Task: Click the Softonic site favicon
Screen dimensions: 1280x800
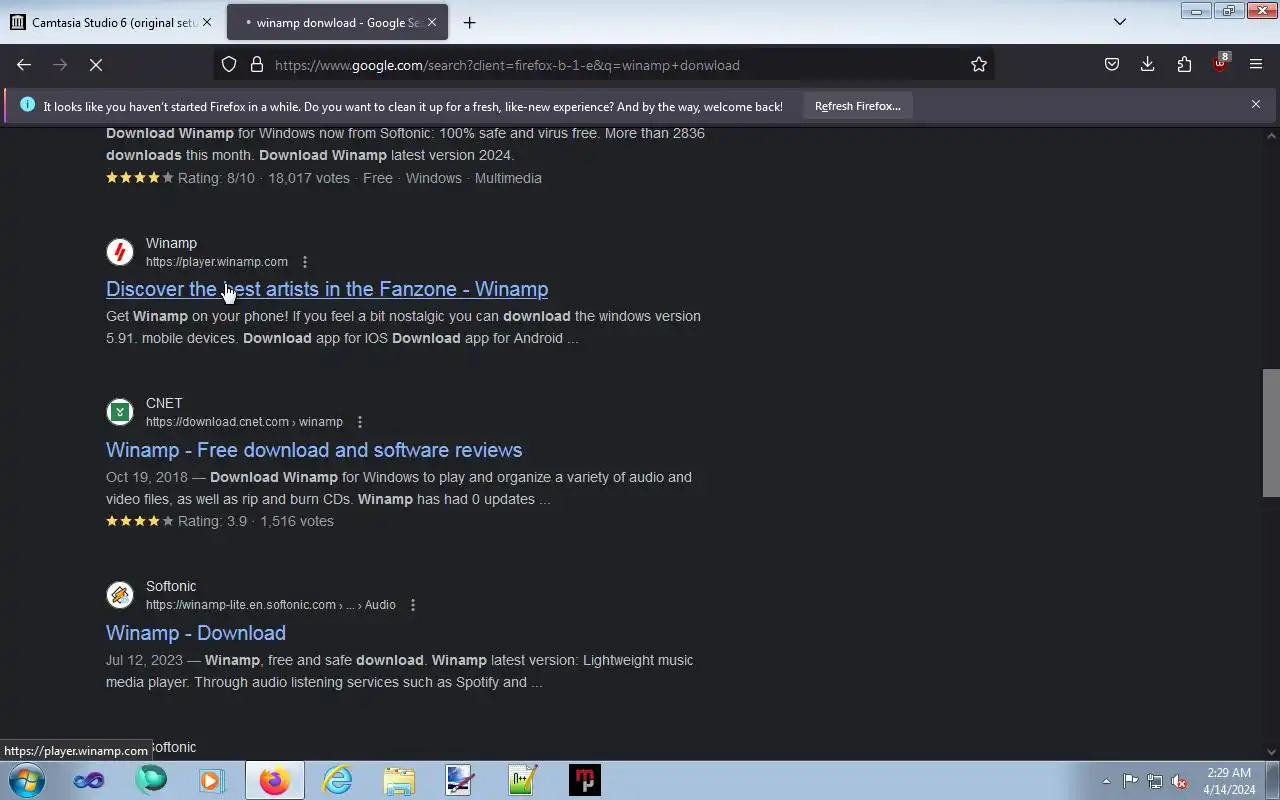Action: [120, 595]
